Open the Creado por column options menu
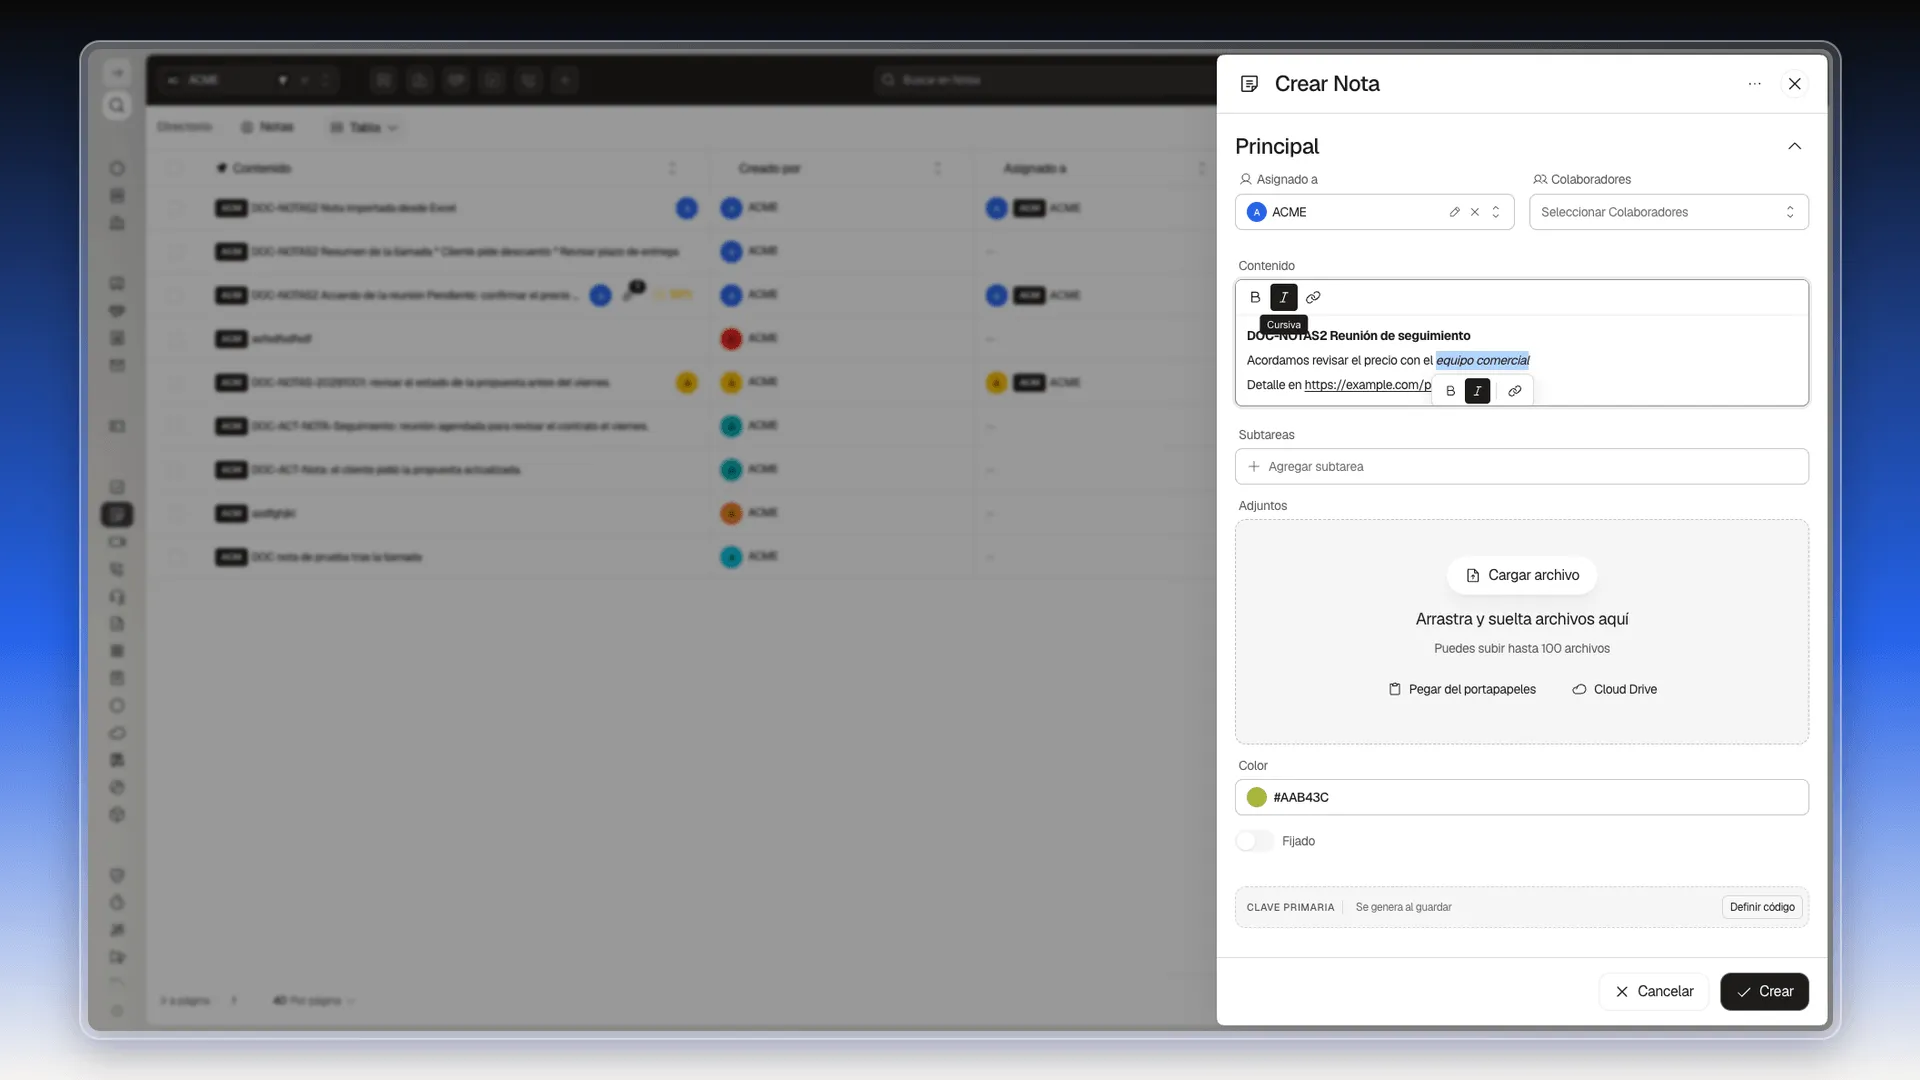This screenshot has width=1920, height=1080. pos(937,168)
